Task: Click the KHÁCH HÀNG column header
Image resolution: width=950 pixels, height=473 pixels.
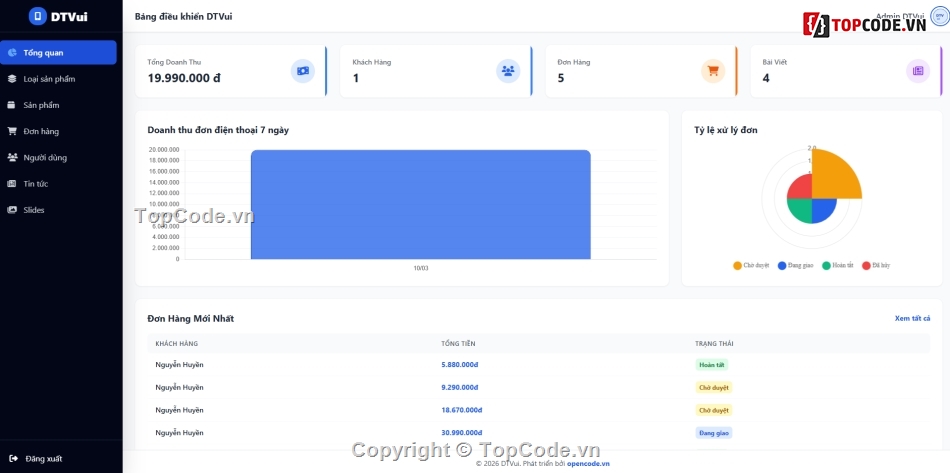Action: pos(176,343)
